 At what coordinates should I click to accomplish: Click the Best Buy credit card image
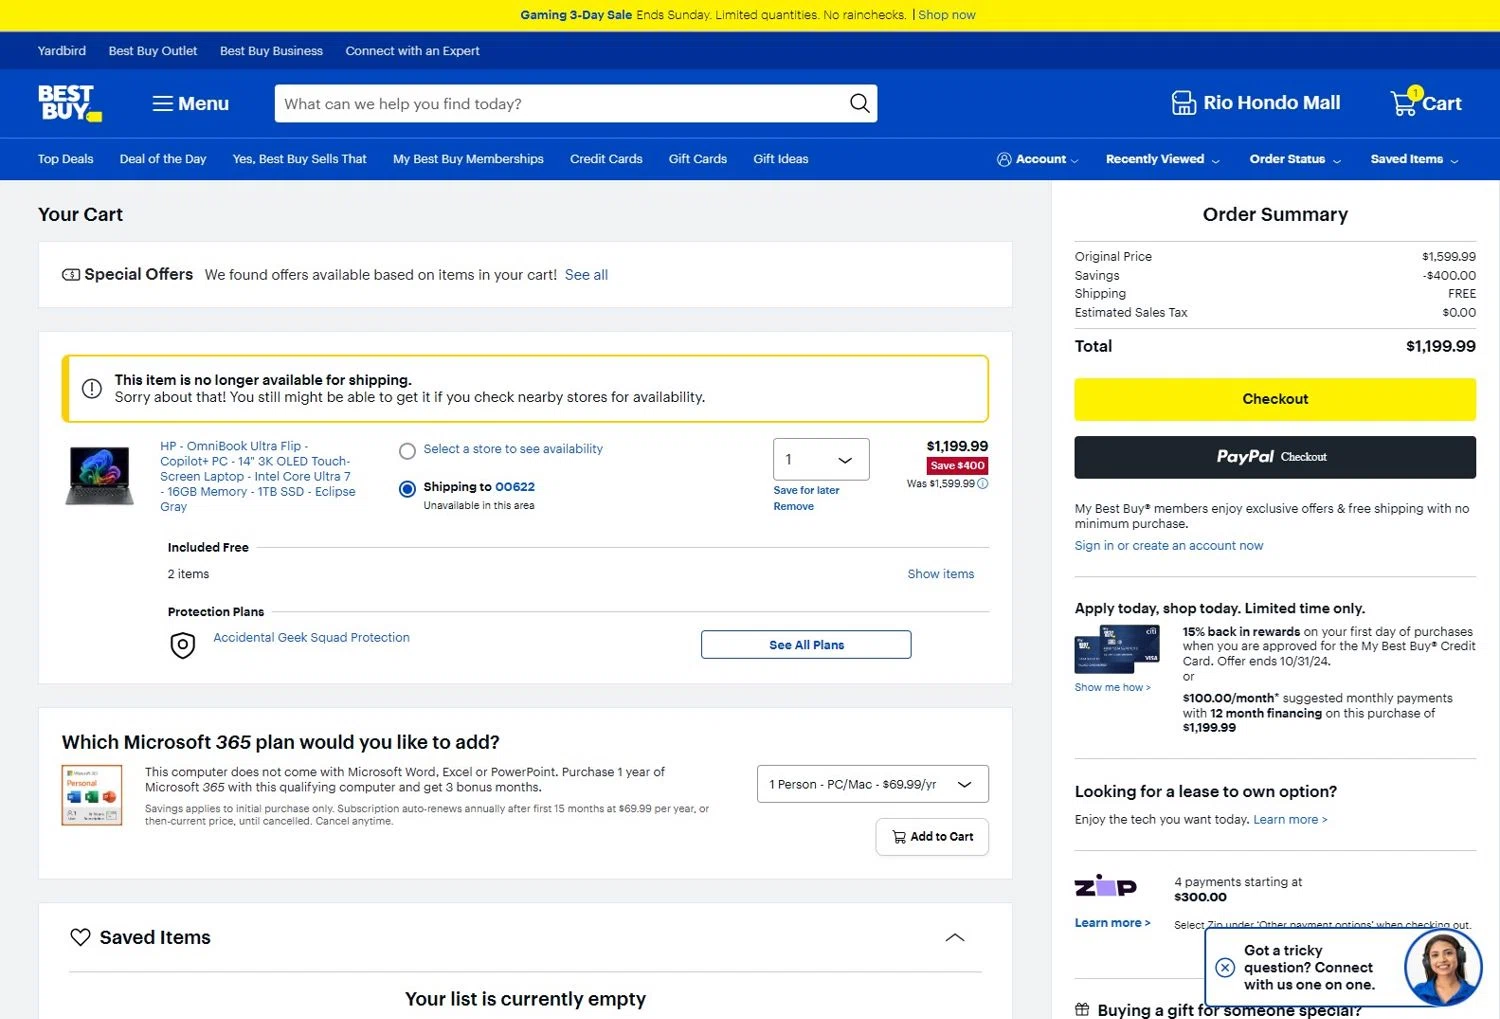[x=1117, y=650]
